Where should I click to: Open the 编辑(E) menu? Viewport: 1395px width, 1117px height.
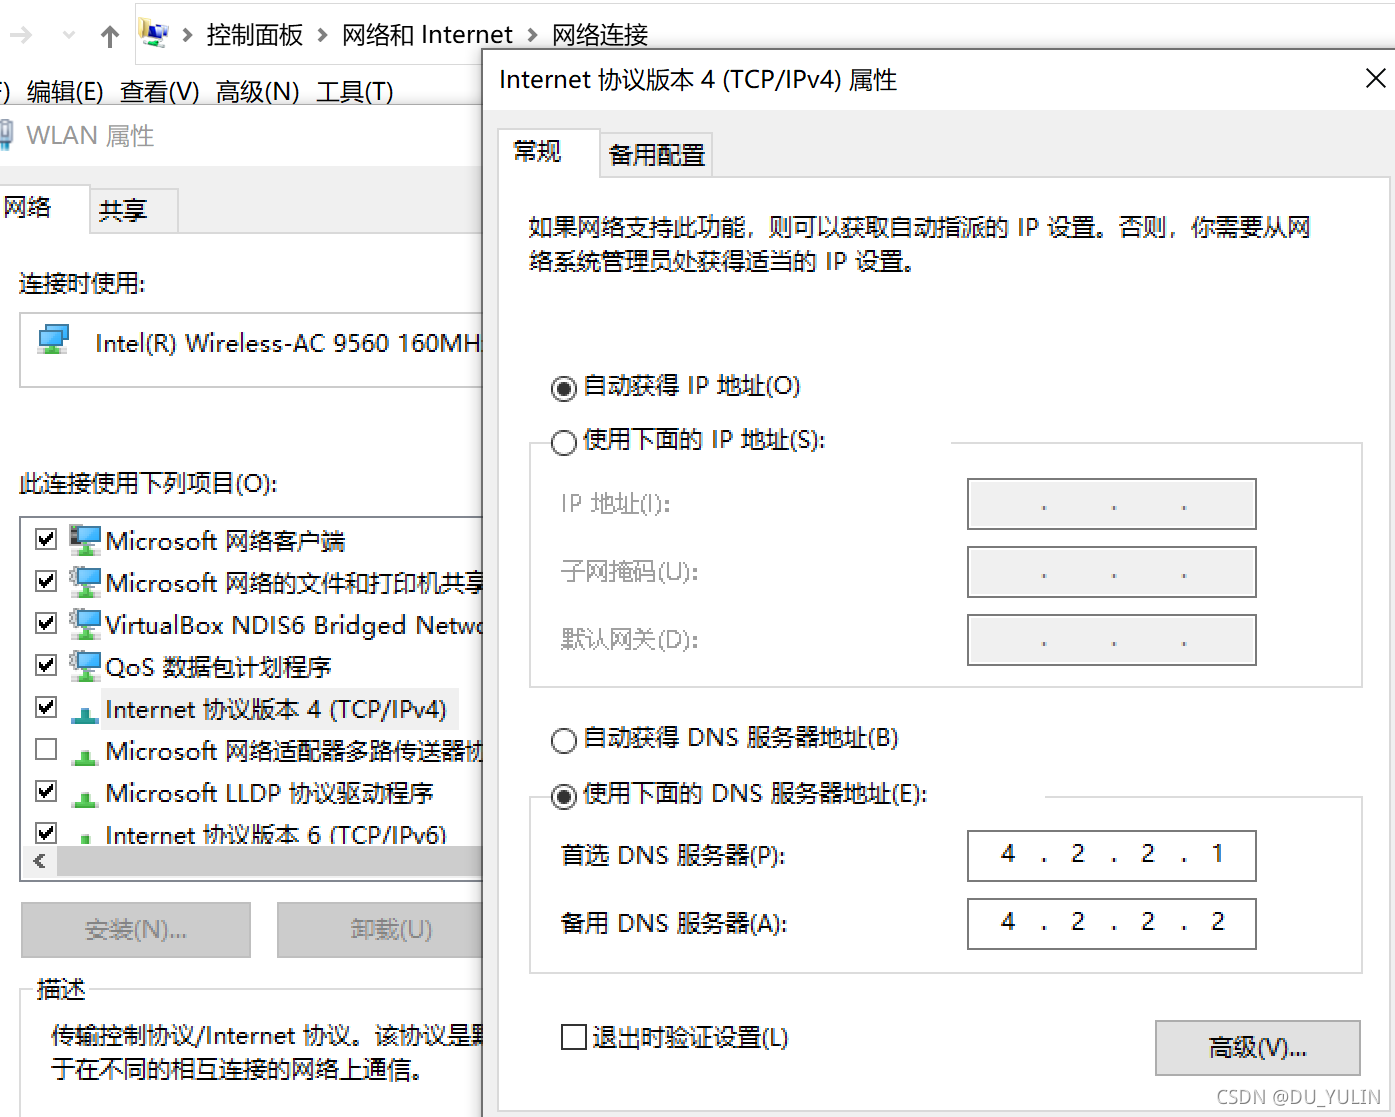coord(65,92)
